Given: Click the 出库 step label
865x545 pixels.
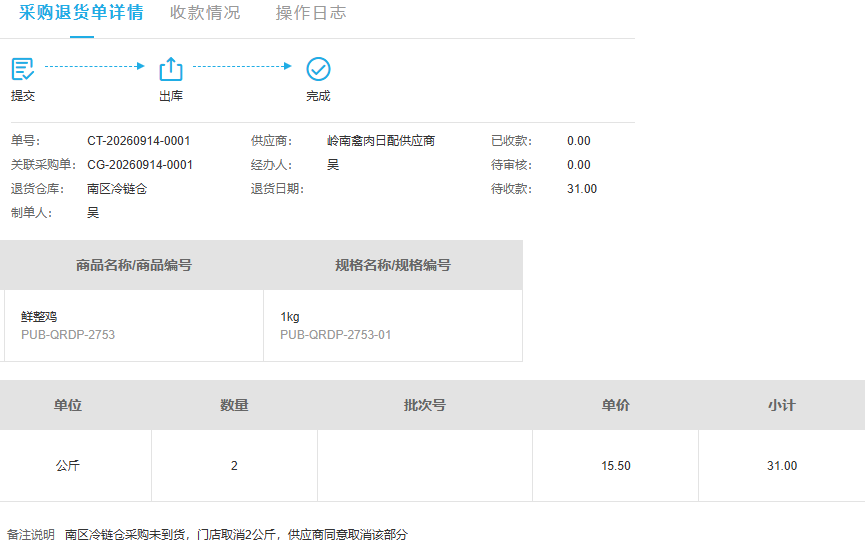Looking at the screenshot, I should click(171, 96).
